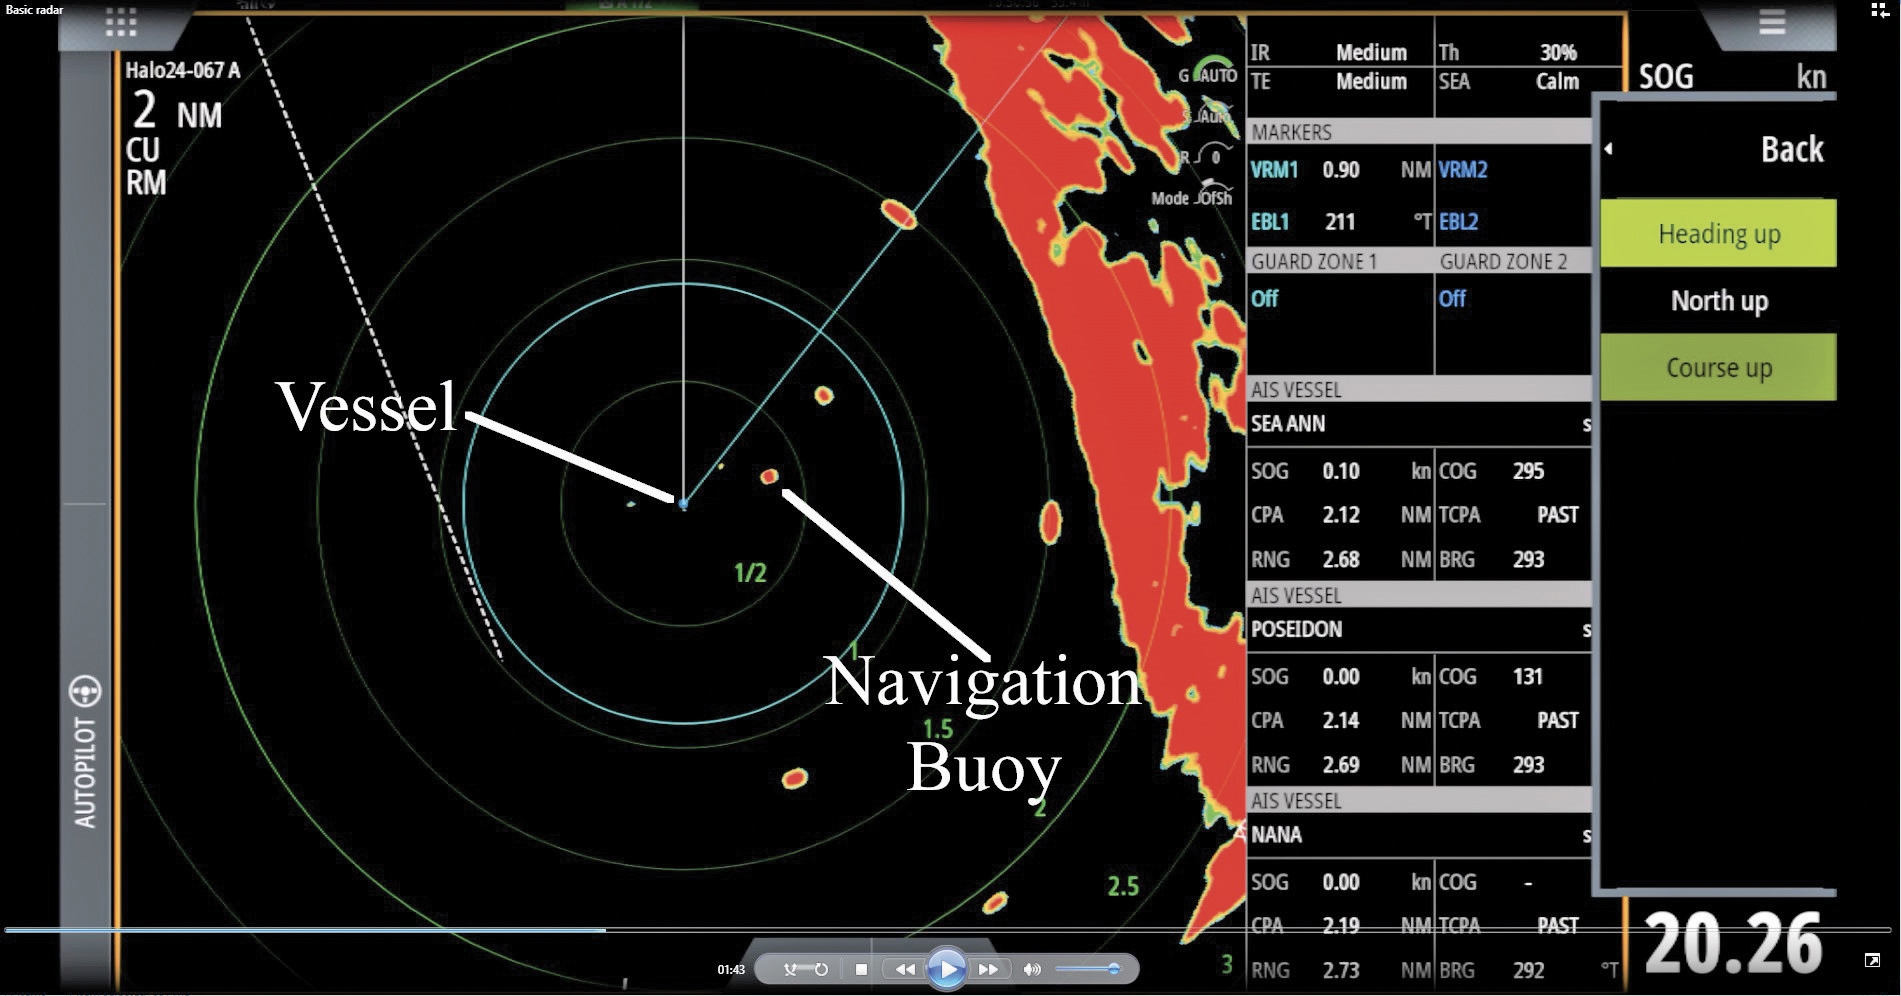Adjust the volume slider handle
Image resolution: width=1901 pixels, height=996 pixels.
[x=1113, y=969]
